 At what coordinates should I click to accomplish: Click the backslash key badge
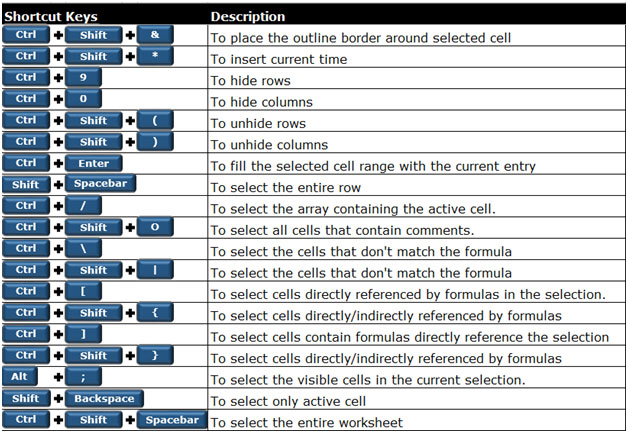click(x=83, y=248)
